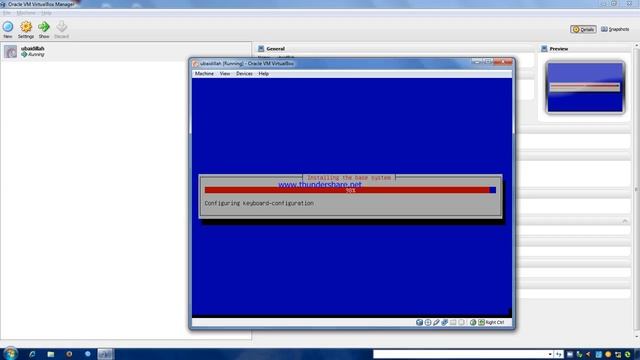Click the green sync tray icon
Viewport: 640px width, 360px height.
(628, 355)
